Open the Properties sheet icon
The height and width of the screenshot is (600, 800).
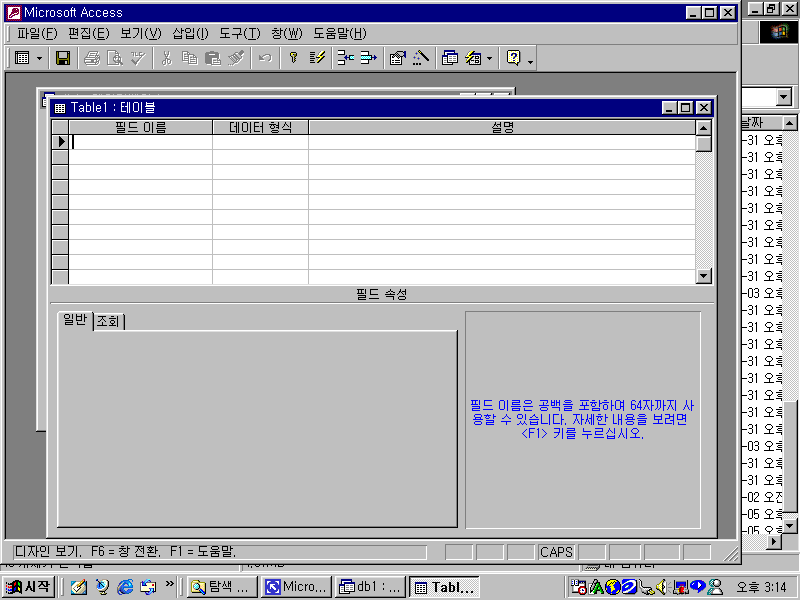click(397, 58)
